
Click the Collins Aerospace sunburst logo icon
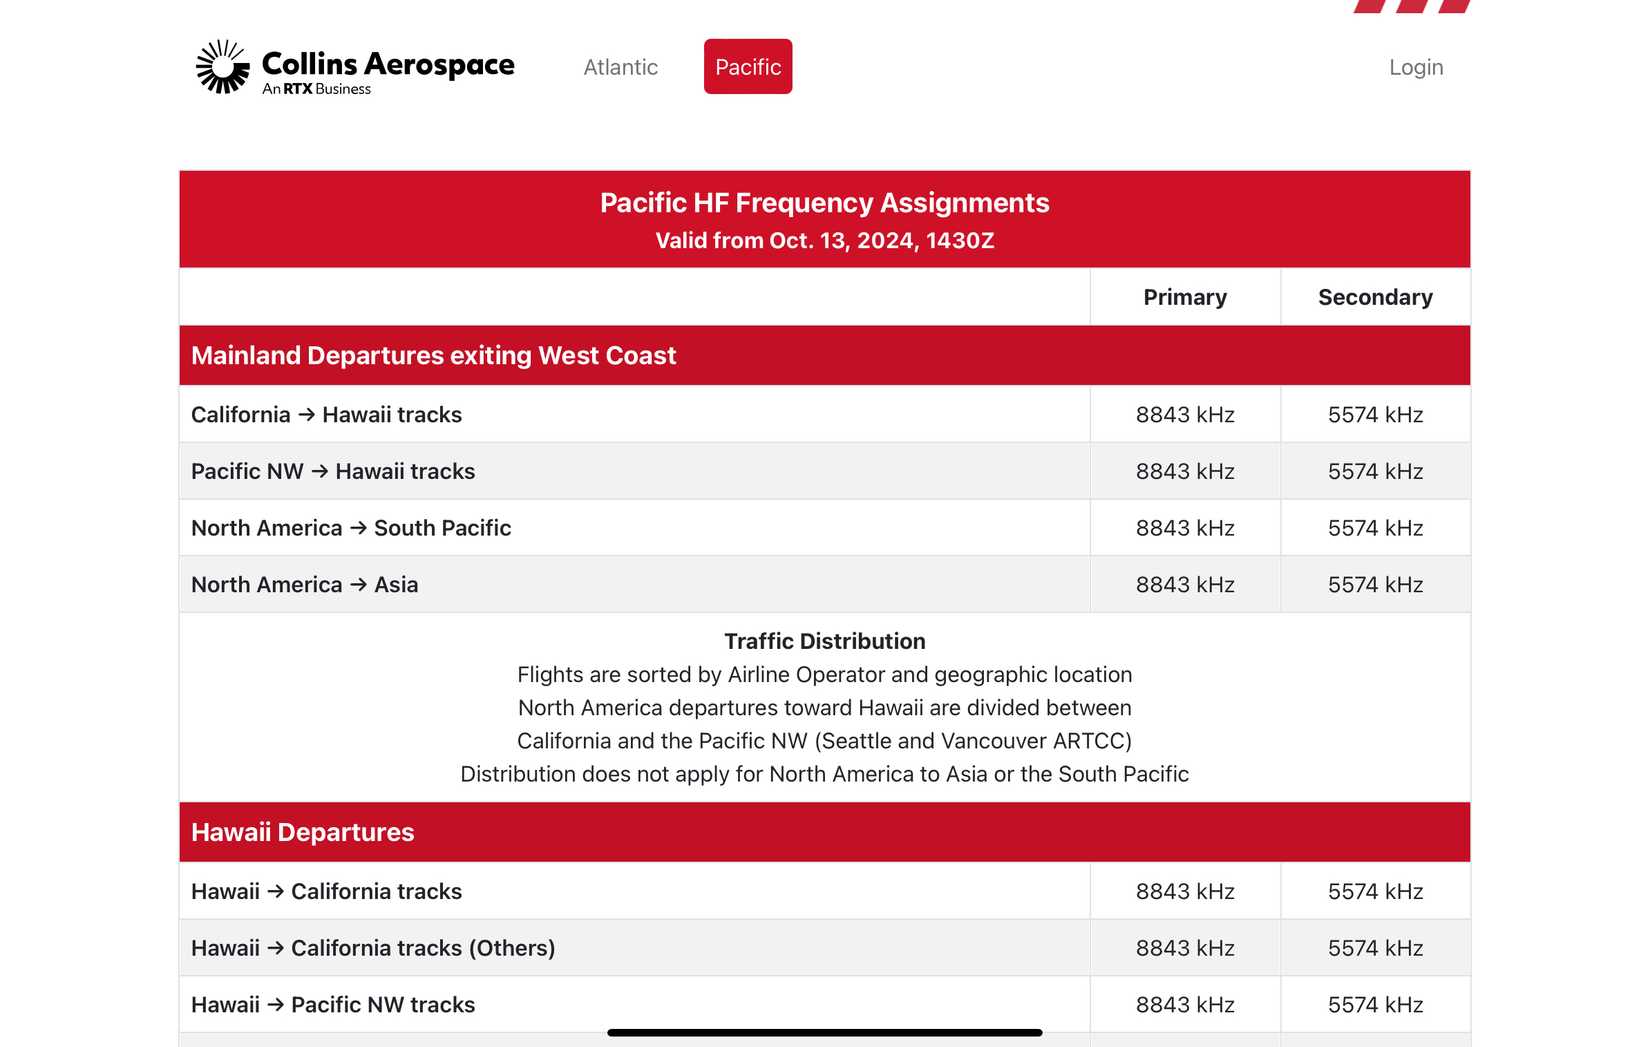[222, 67]
